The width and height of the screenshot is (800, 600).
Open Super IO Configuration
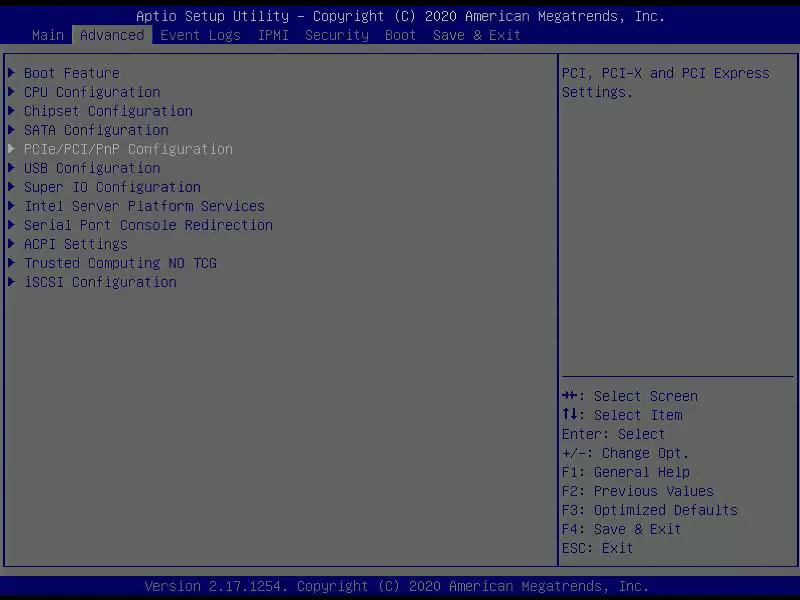(x=113, y=187)
